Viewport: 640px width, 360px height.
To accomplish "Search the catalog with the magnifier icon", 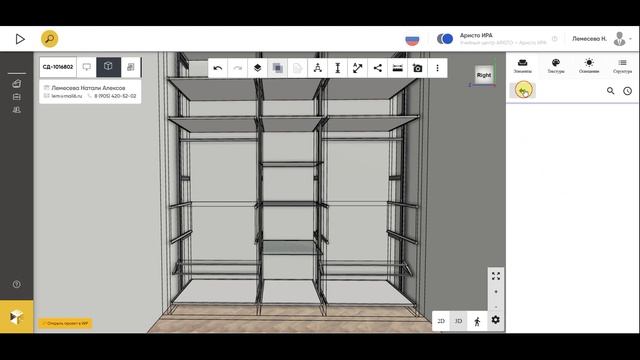I will point(611,91).
